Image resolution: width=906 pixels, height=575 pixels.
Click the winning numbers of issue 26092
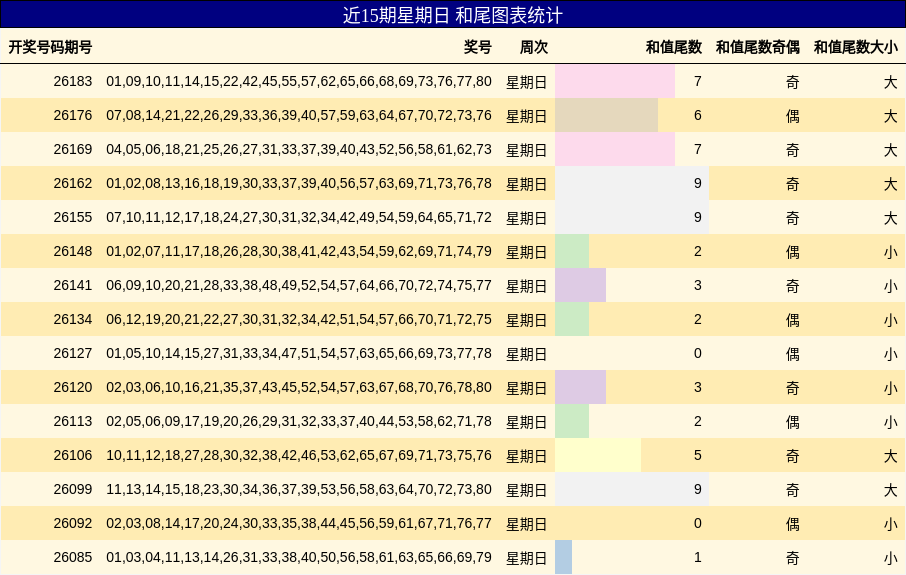[x=299, y=524]
